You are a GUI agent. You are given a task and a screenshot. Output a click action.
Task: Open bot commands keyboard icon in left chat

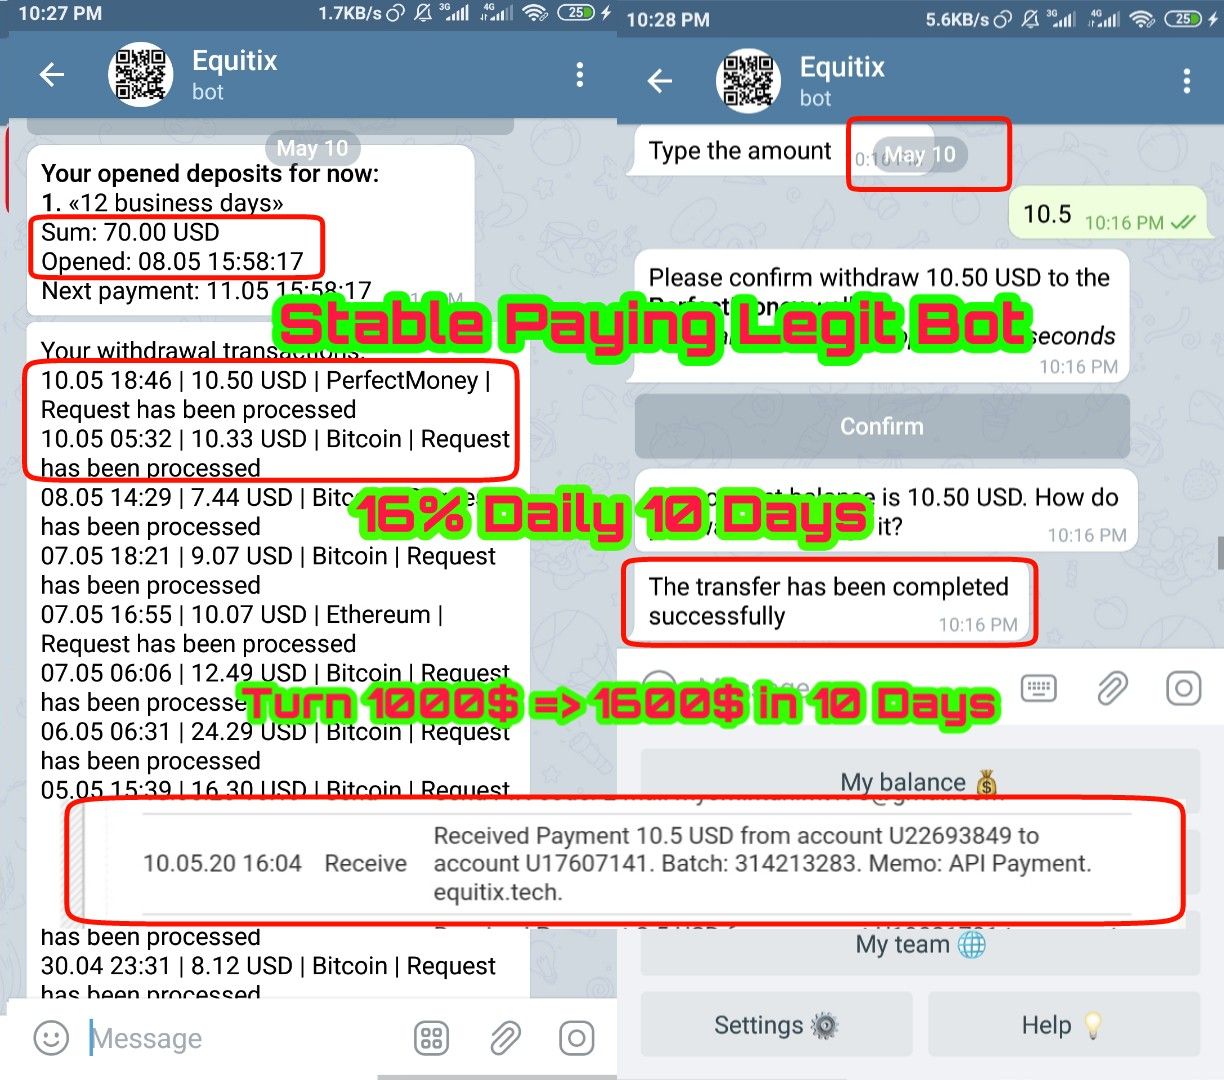point(431,1038)
